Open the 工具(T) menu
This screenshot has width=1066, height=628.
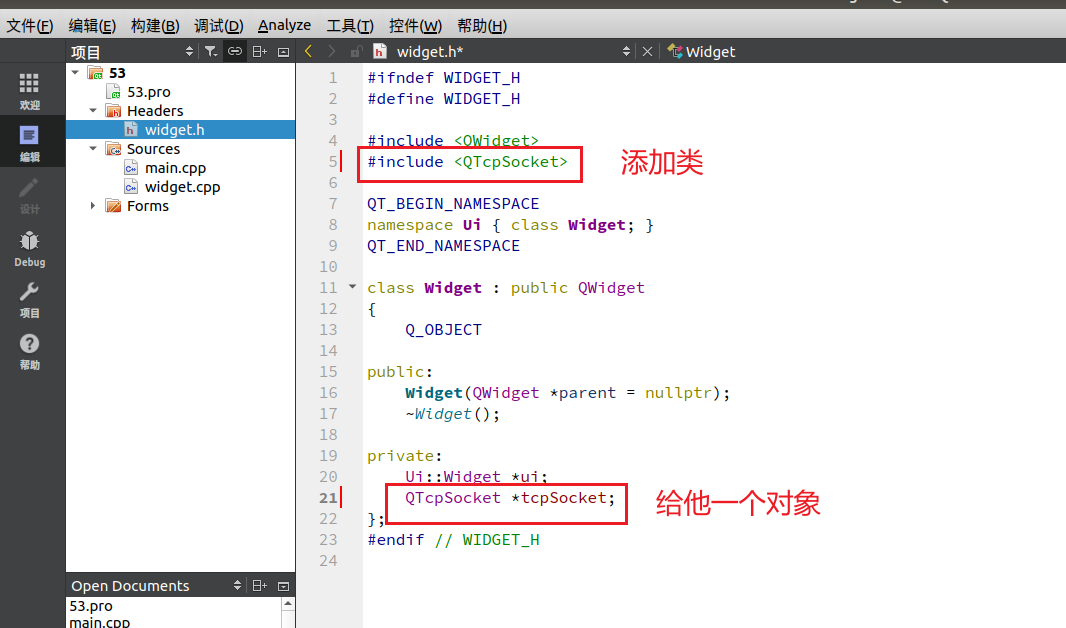[x=350, y=26]
